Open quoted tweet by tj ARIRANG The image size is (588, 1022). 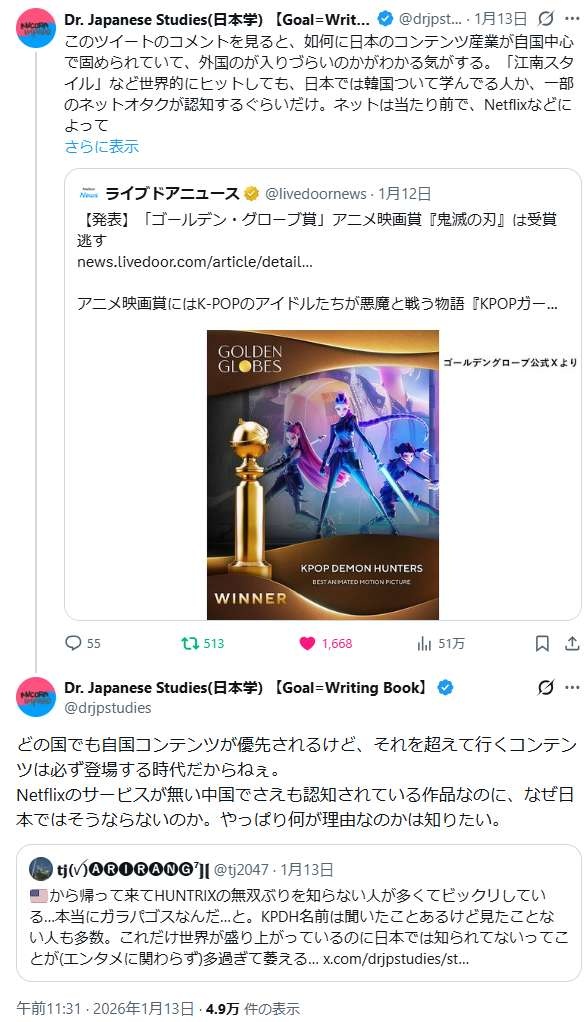pyautogui.click(x=299, y=912)
